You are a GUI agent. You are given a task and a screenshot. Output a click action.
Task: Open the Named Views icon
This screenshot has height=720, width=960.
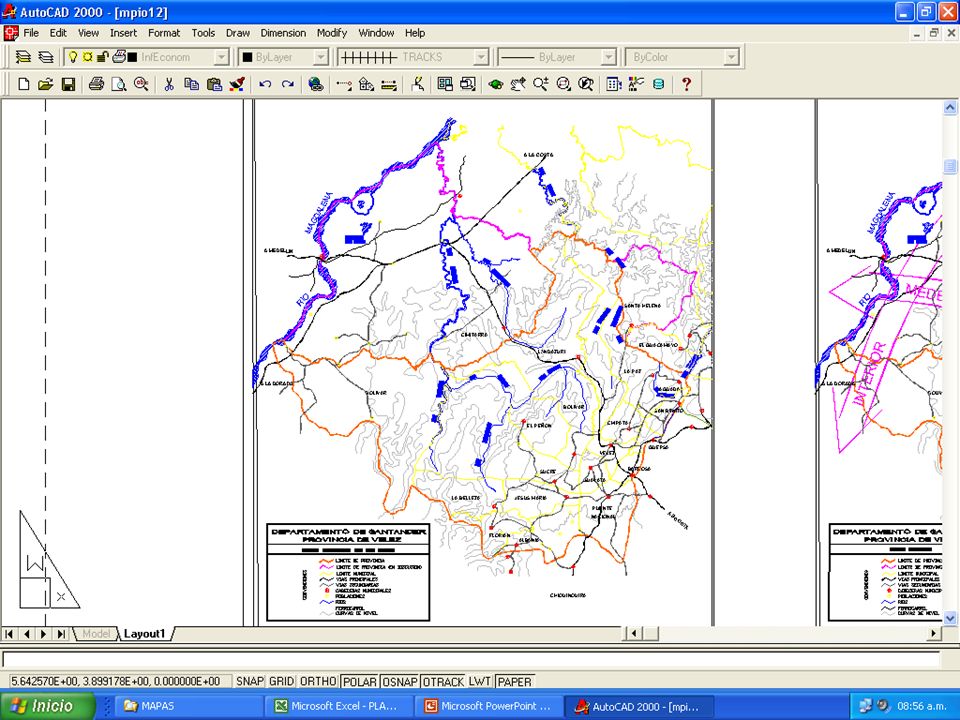pos(445,84)
